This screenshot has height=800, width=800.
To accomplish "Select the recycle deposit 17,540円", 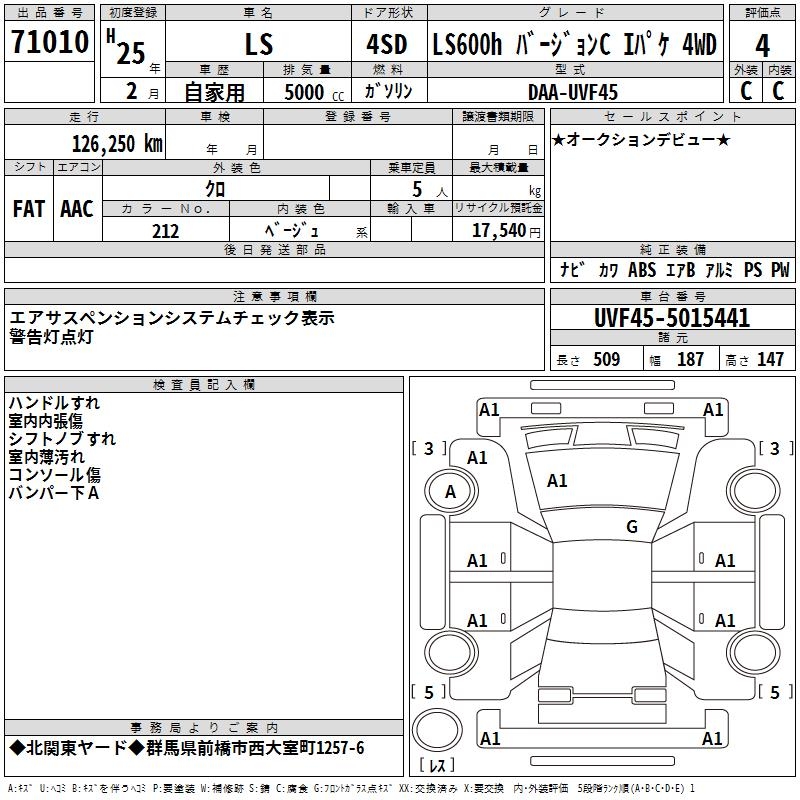I will click(x=506, y=231).
